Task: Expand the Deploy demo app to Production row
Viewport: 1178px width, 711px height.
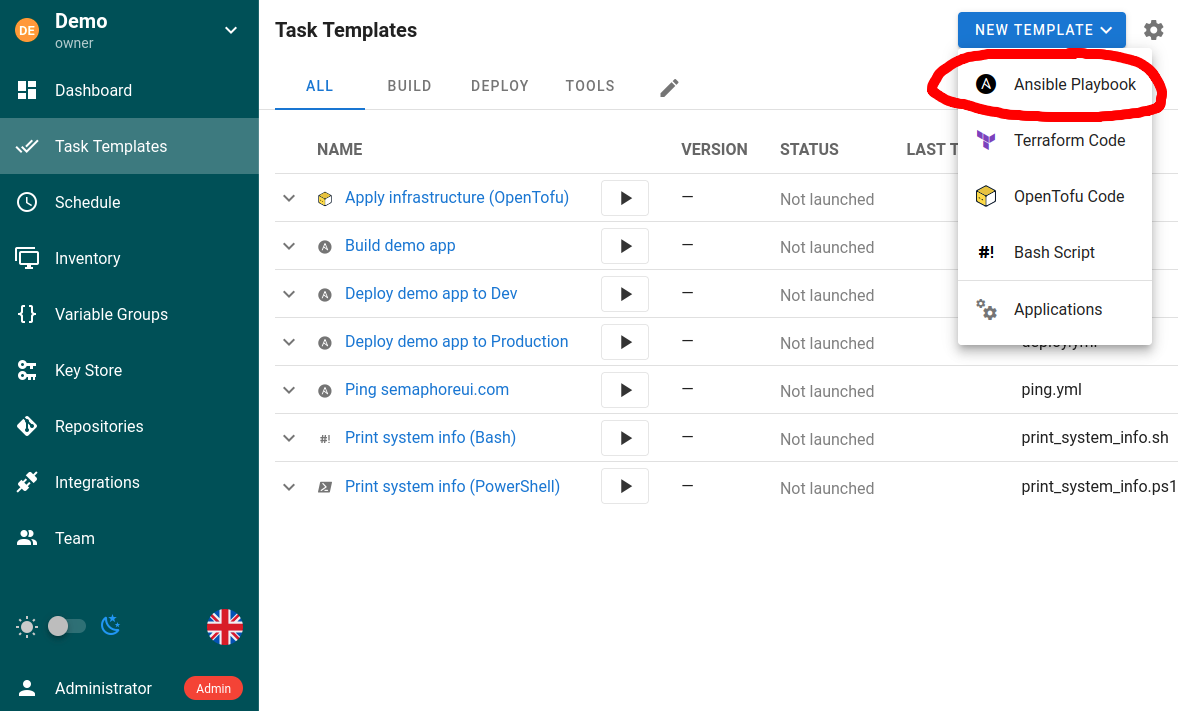Action: pos(289,342)
